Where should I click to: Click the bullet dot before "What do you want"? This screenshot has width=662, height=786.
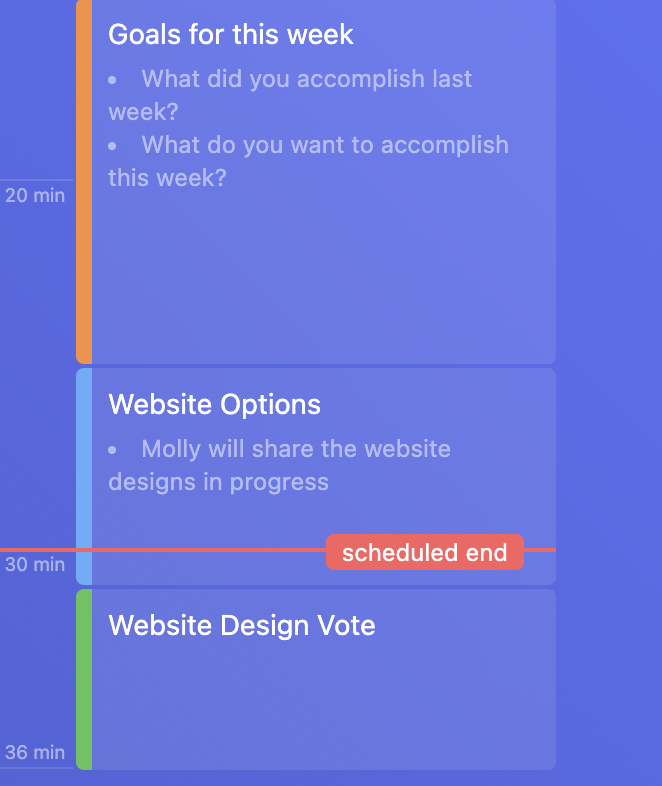point(113,146)
